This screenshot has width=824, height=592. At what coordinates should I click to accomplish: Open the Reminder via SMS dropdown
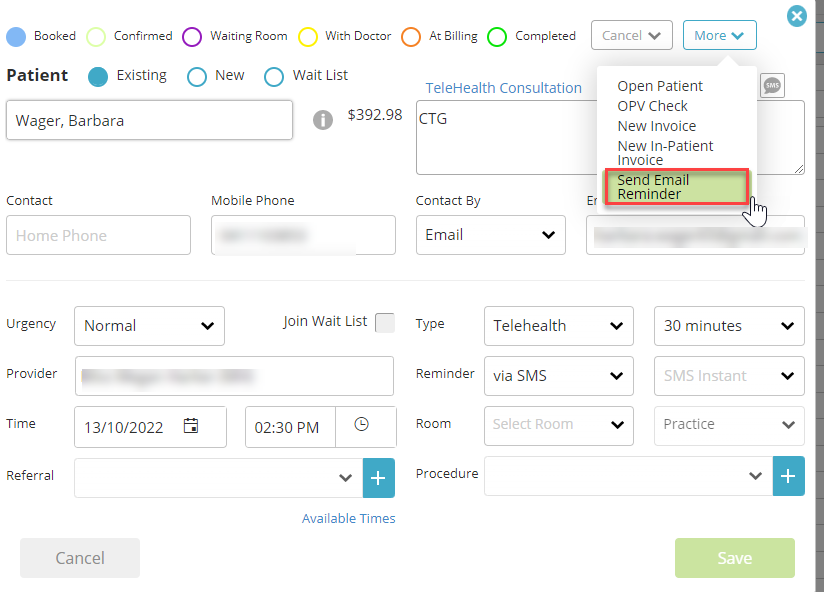[559, 376]
